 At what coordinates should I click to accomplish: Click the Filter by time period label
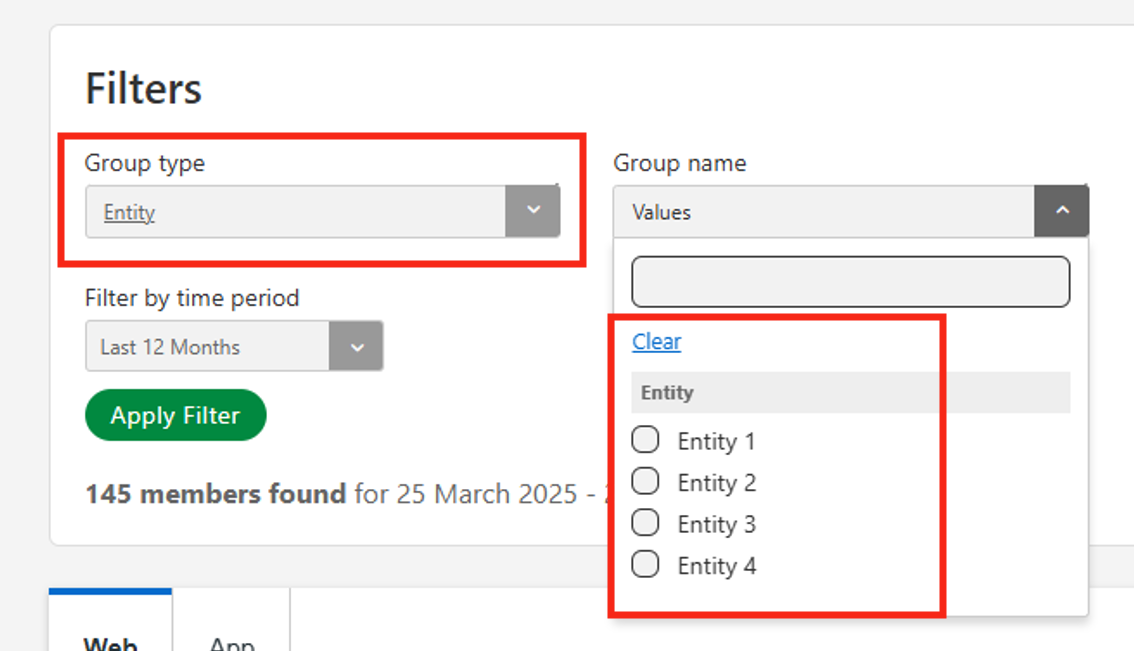192,298
